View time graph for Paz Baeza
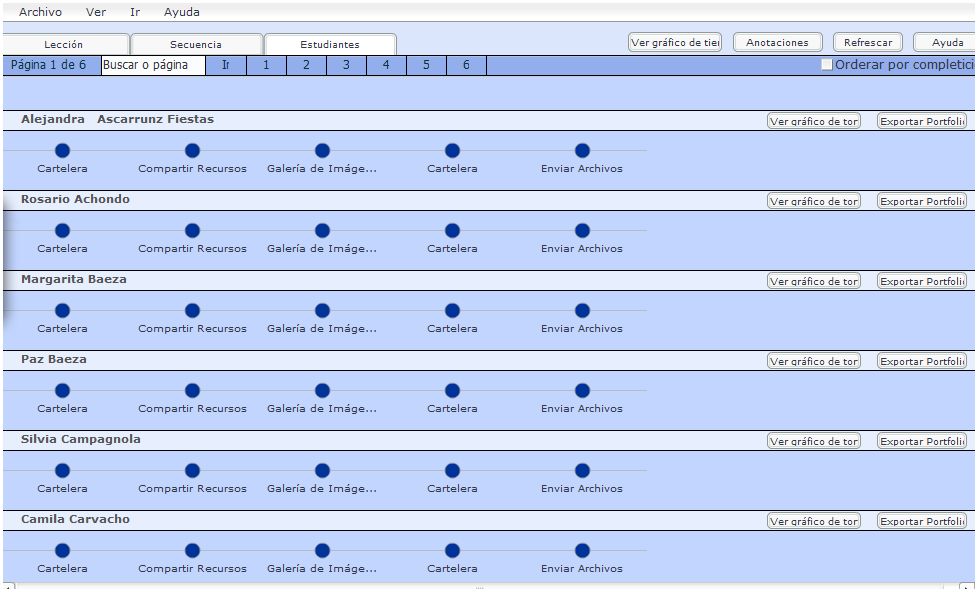The image size is (978, 592). pos(813,361)
